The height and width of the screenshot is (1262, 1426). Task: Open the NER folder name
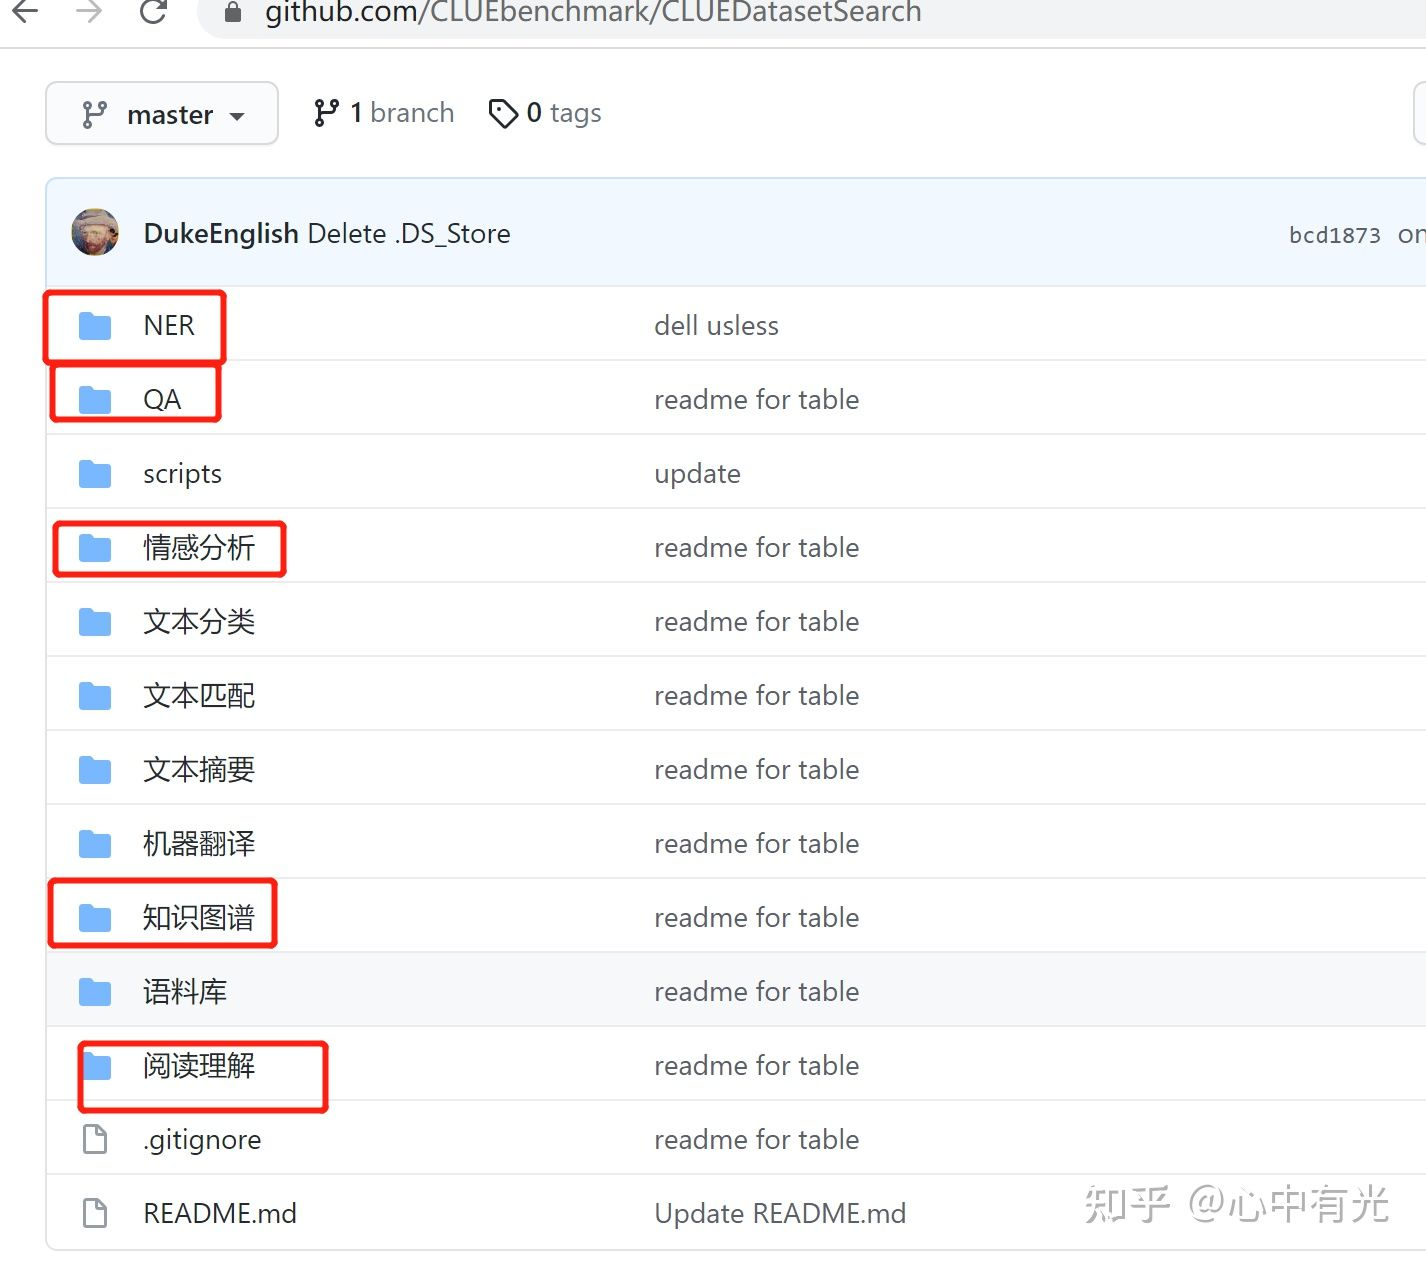pyautogui.click(x=169, y=326)
